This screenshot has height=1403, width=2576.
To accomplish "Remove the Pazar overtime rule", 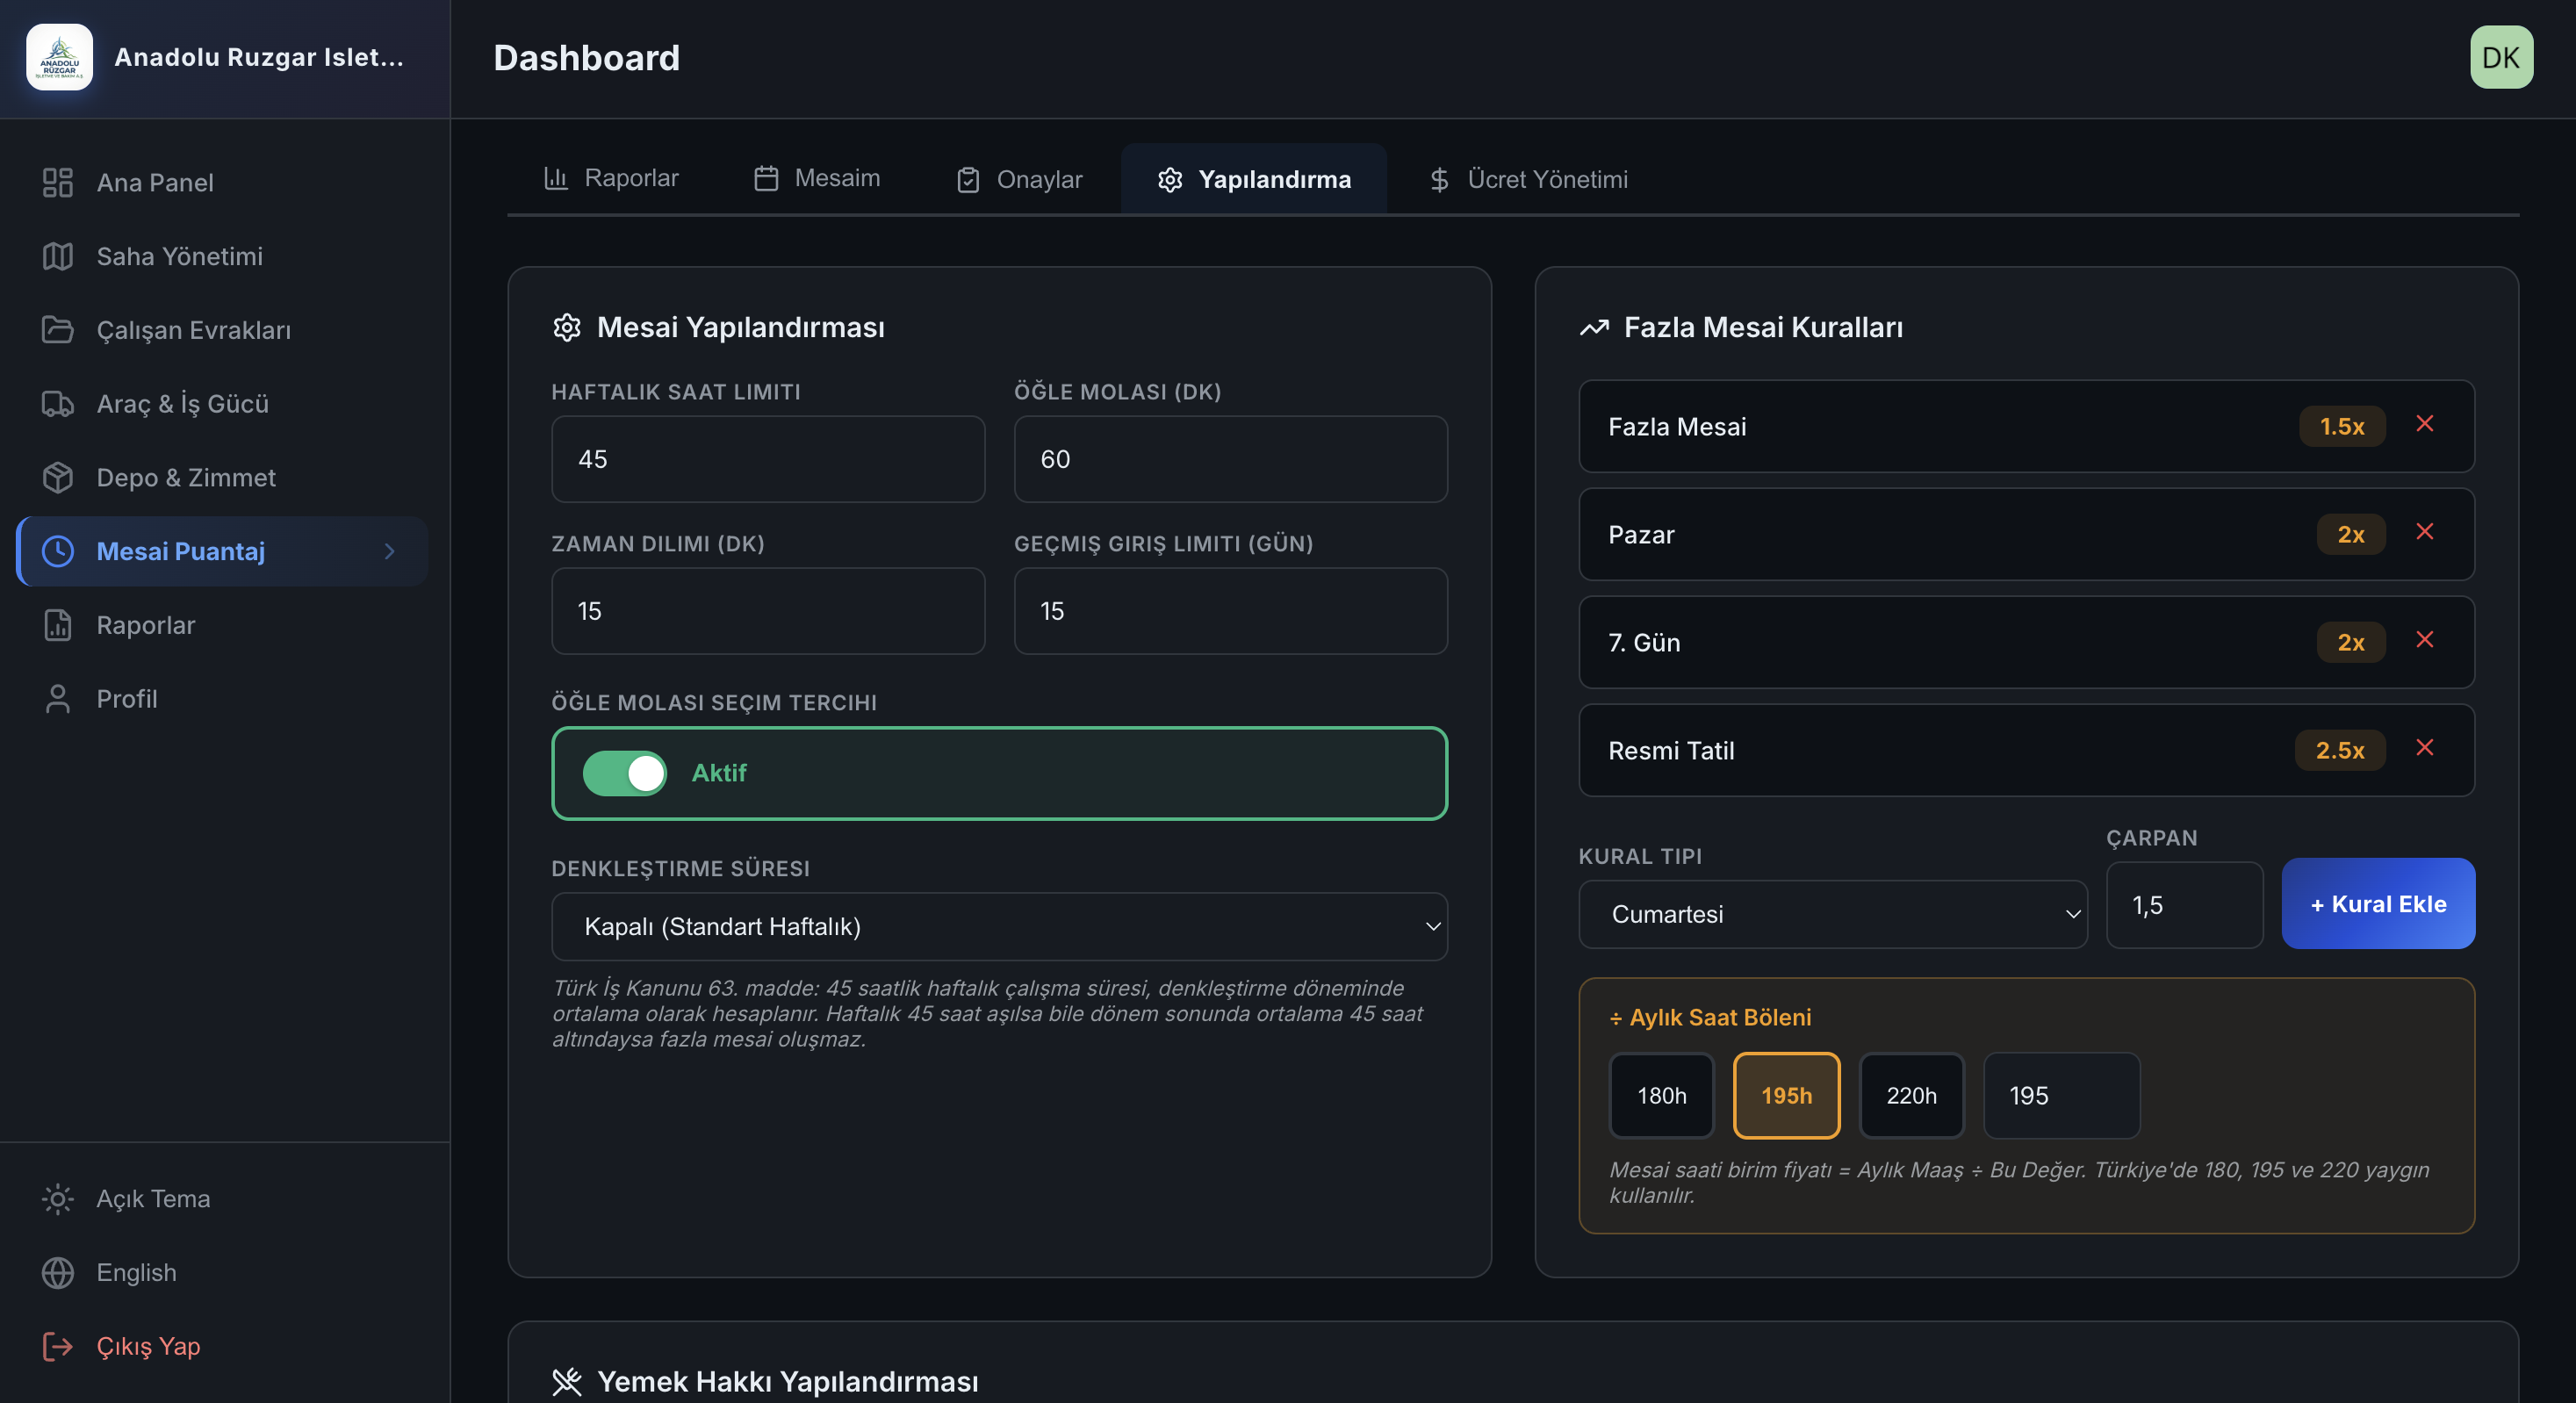I will 2424,532.
